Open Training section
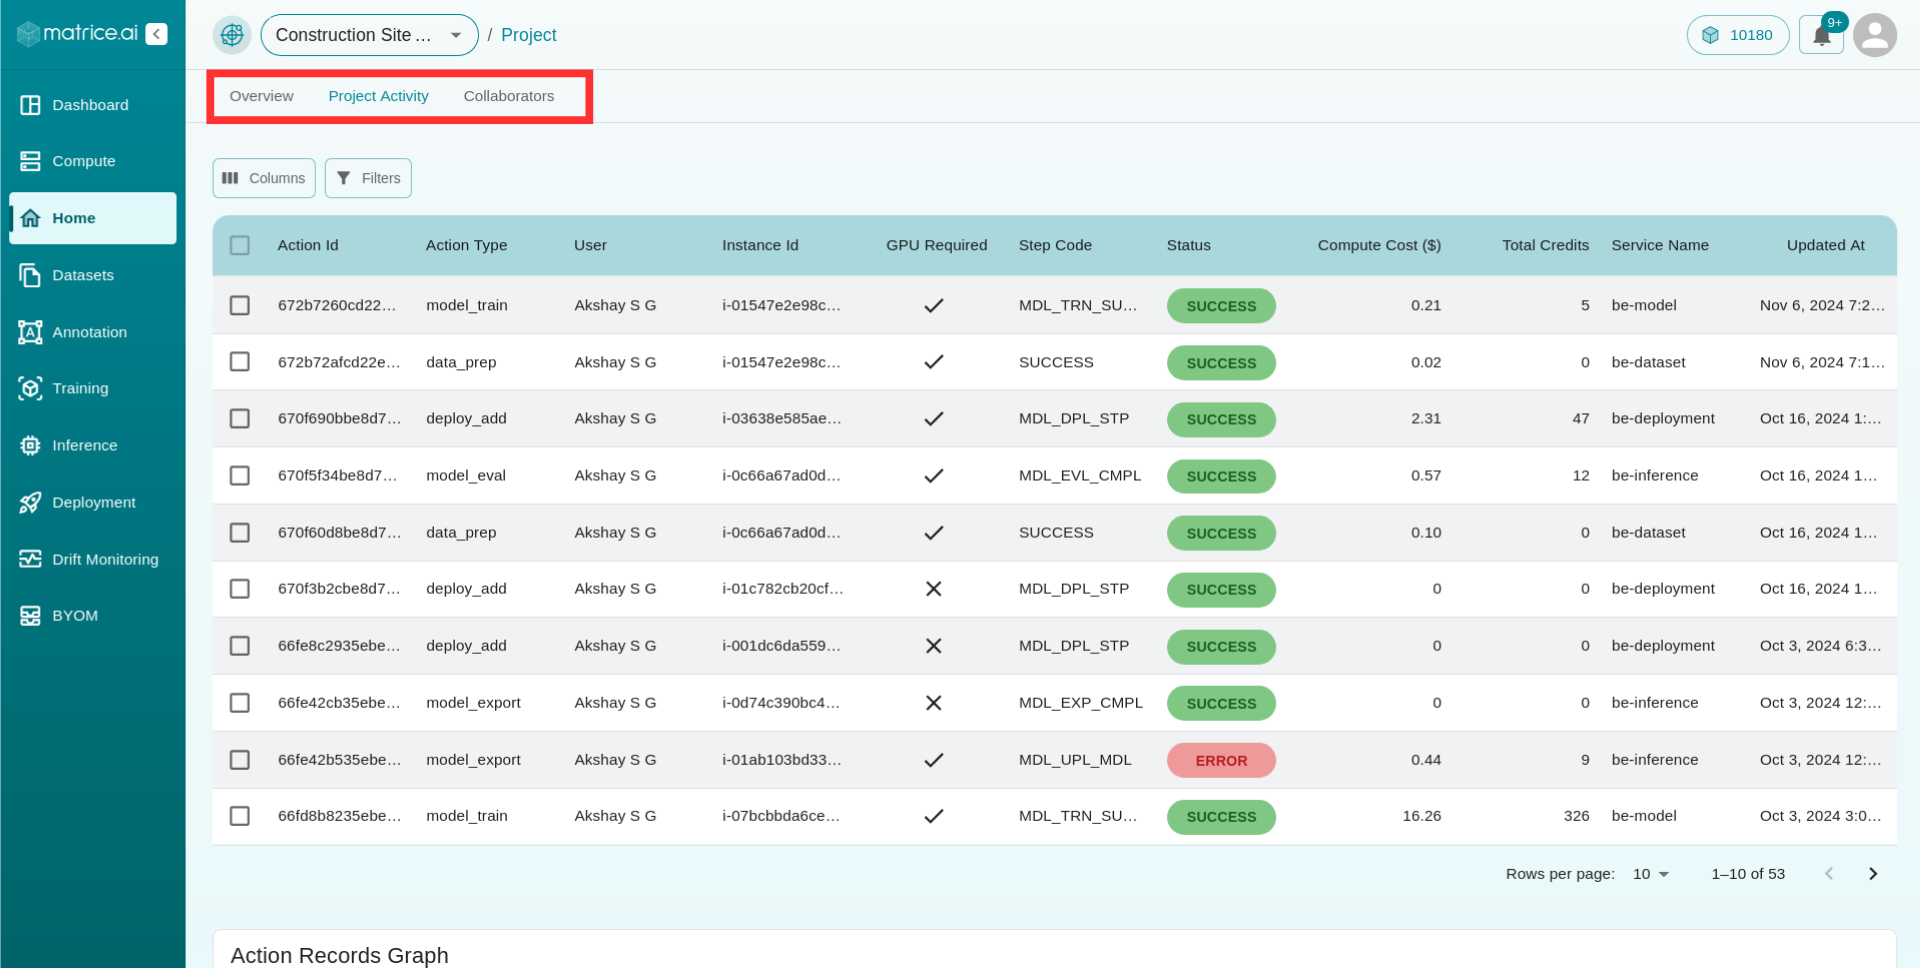 [92, 388]
